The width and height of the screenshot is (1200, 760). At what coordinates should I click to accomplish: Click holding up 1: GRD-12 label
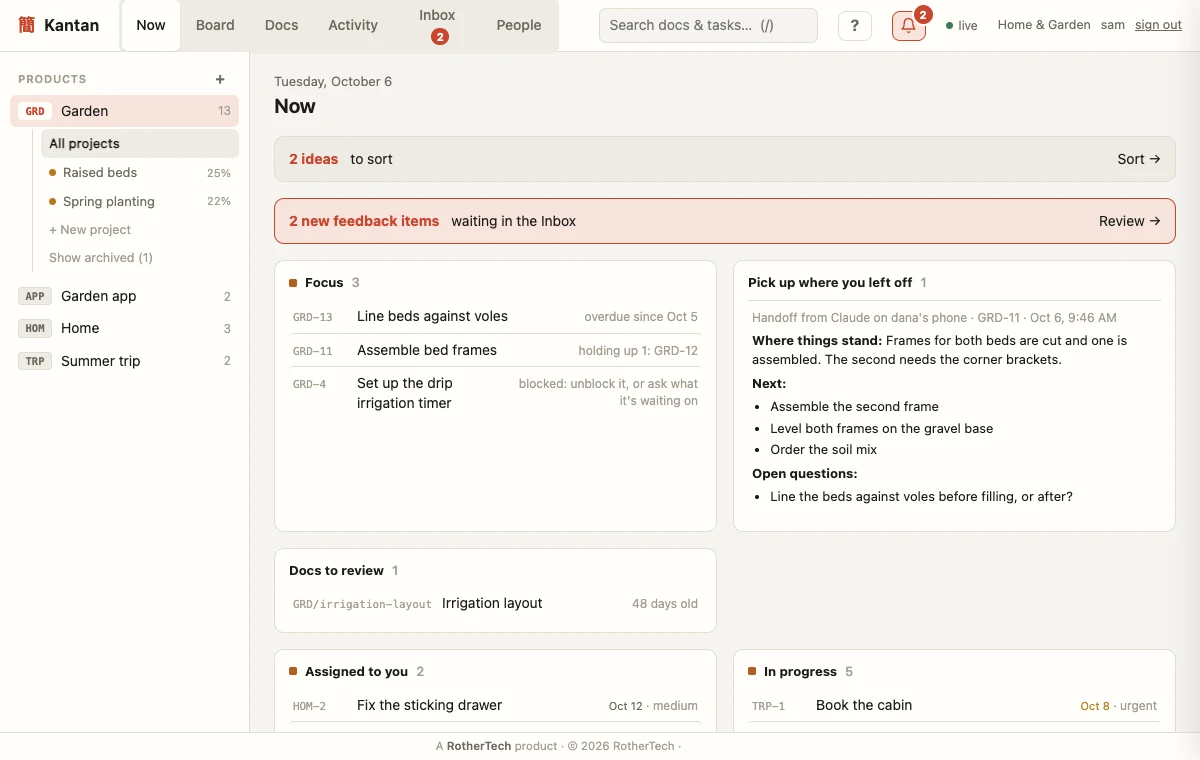click(638, 351)
